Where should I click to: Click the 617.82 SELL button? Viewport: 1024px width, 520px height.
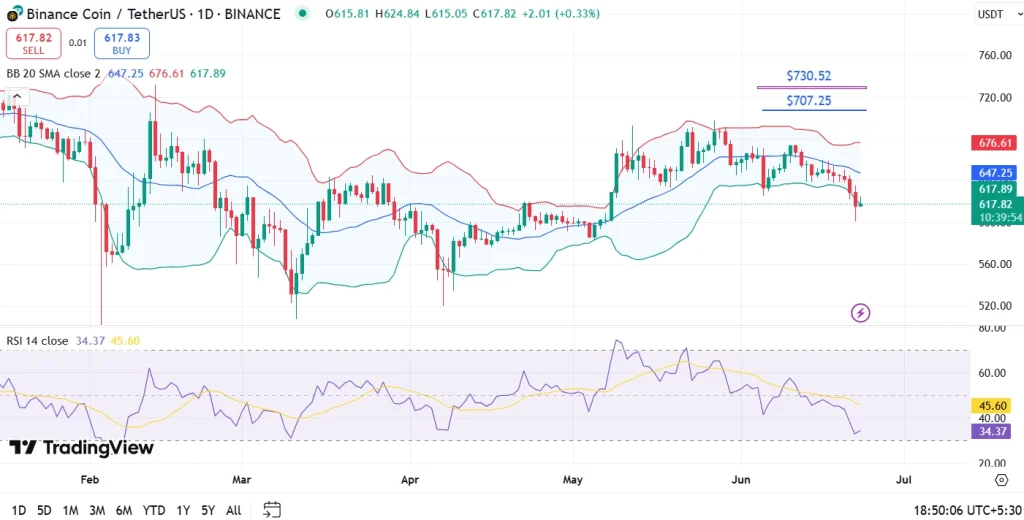[33, 44]
